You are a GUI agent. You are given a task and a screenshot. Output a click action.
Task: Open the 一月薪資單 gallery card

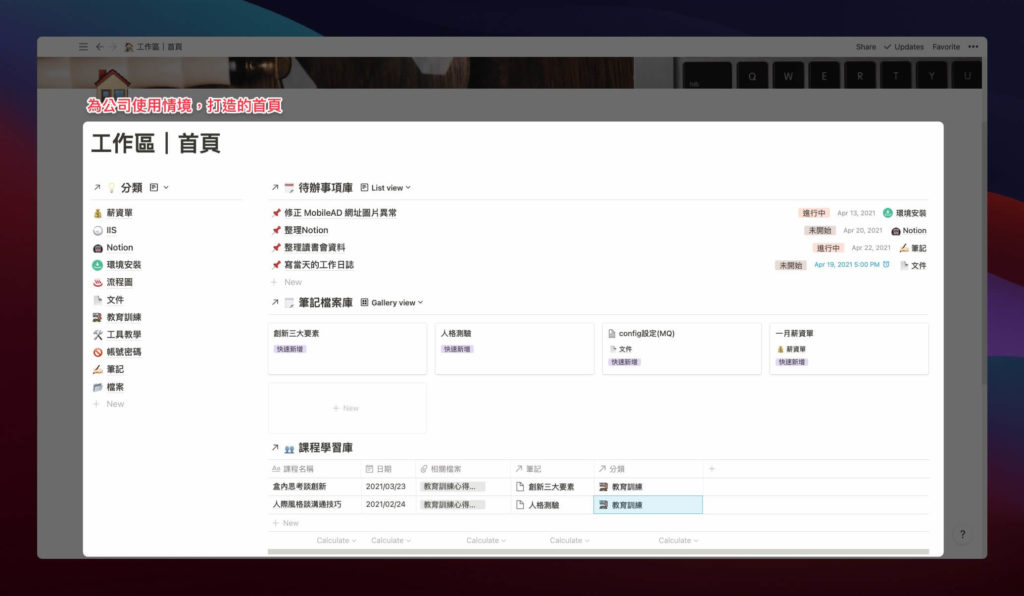coord(849,349)
